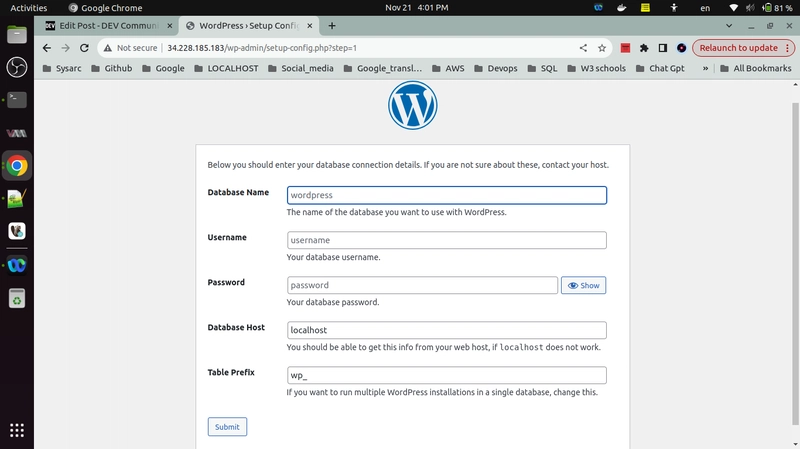This screenshot has height=449, width=800.
Task: Open Chrome from the dock
Action: [x=17, y=166]
